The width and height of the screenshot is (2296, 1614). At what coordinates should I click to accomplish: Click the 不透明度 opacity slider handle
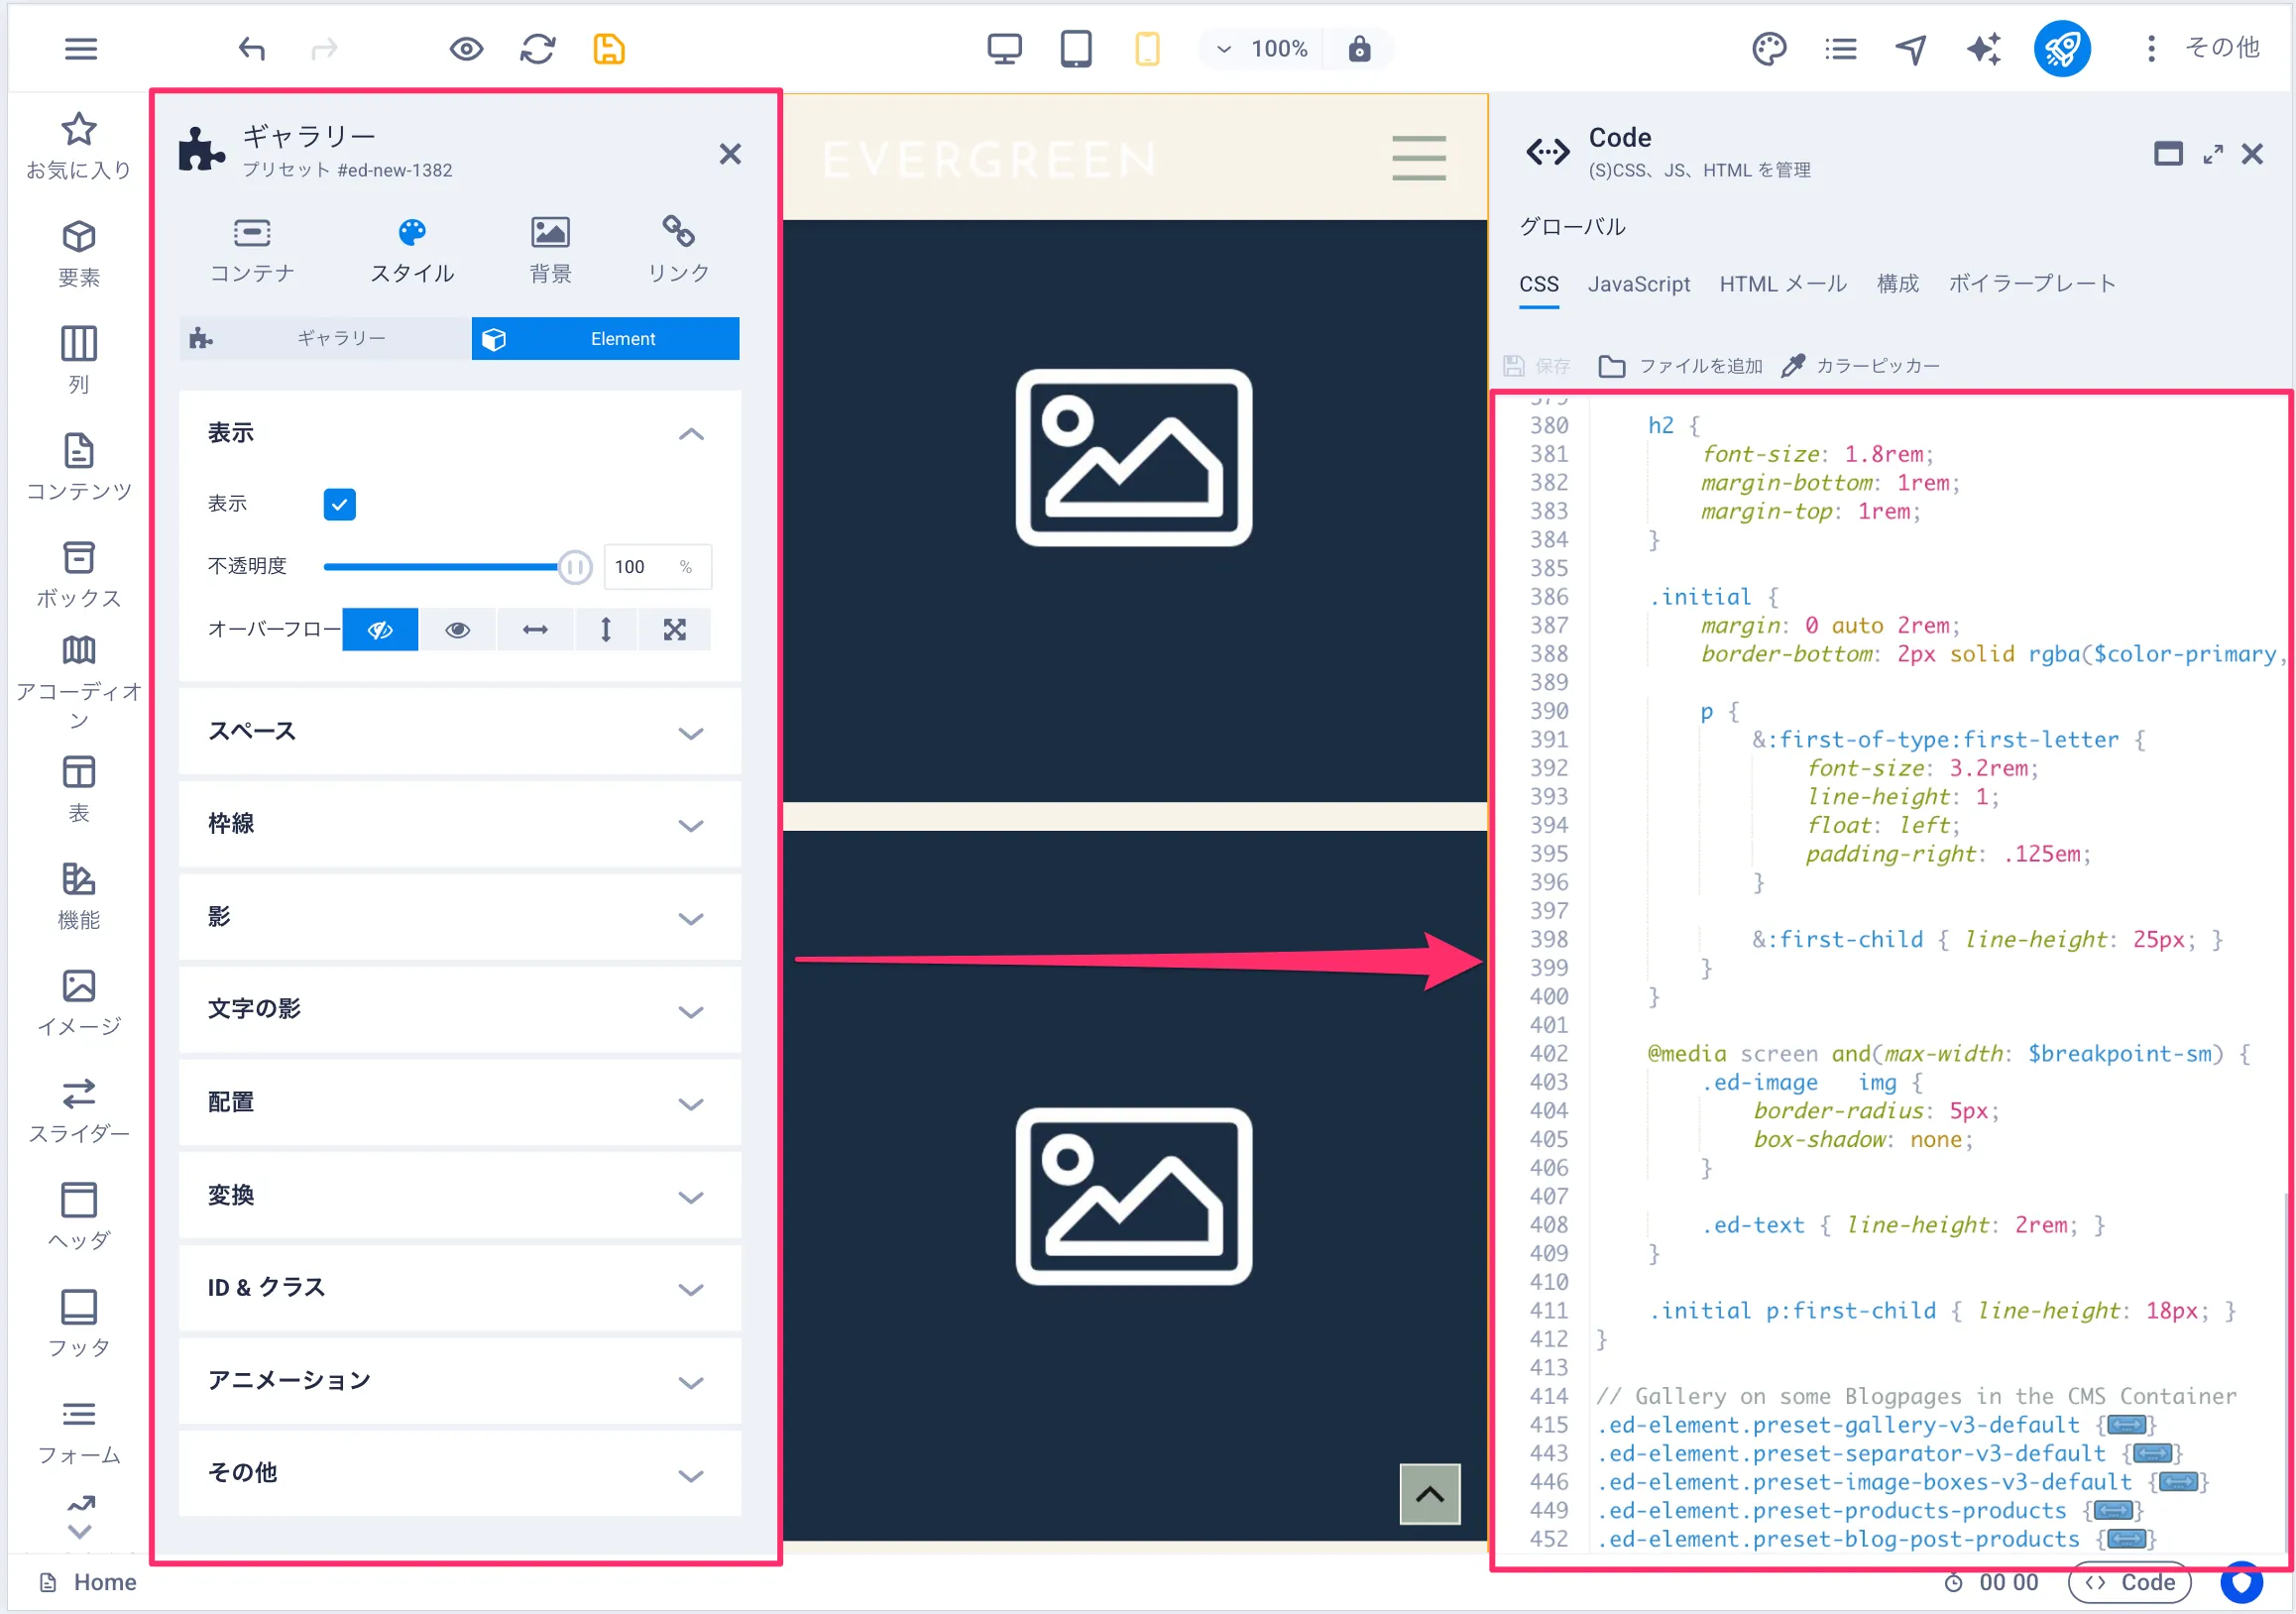574,567
